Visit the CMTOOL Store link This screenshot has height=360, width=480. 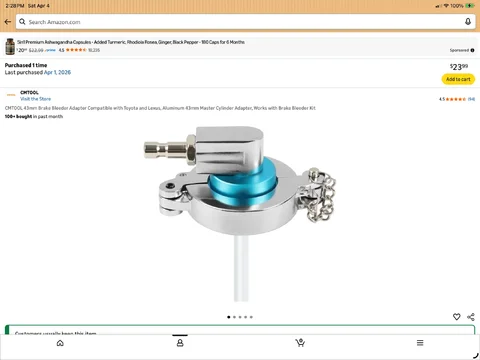(x=36, y=99)
